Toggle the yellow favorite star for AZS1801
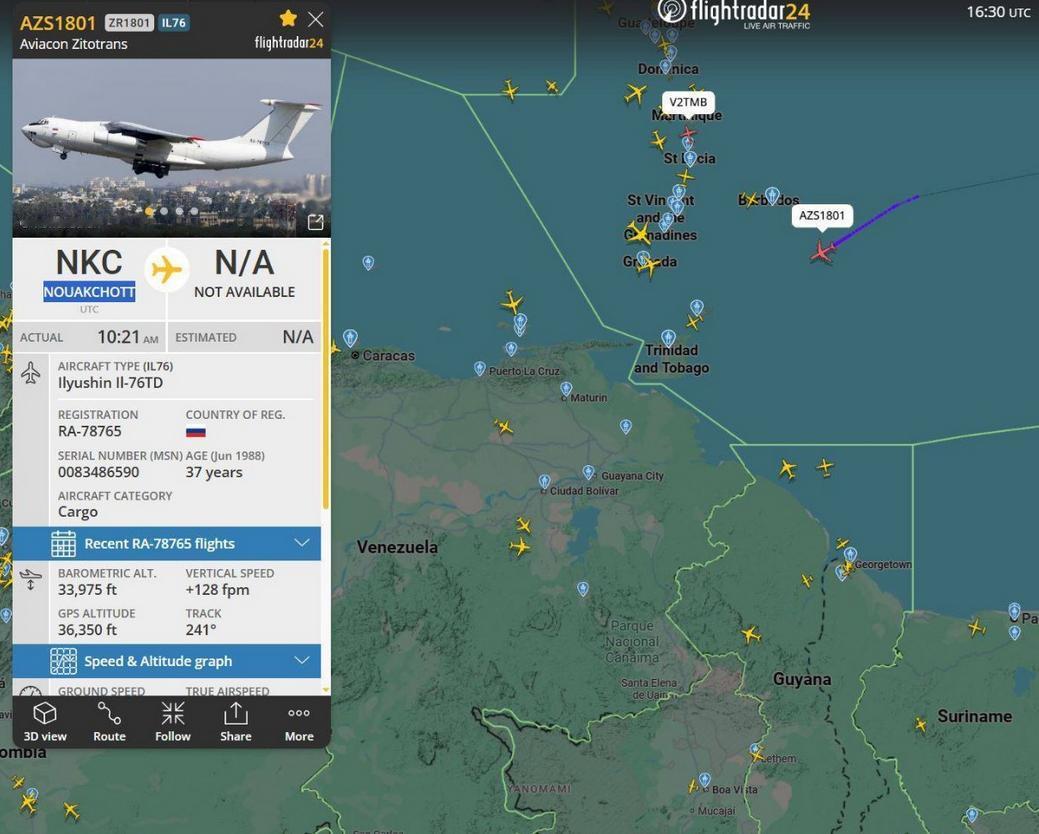 (288, 18)
